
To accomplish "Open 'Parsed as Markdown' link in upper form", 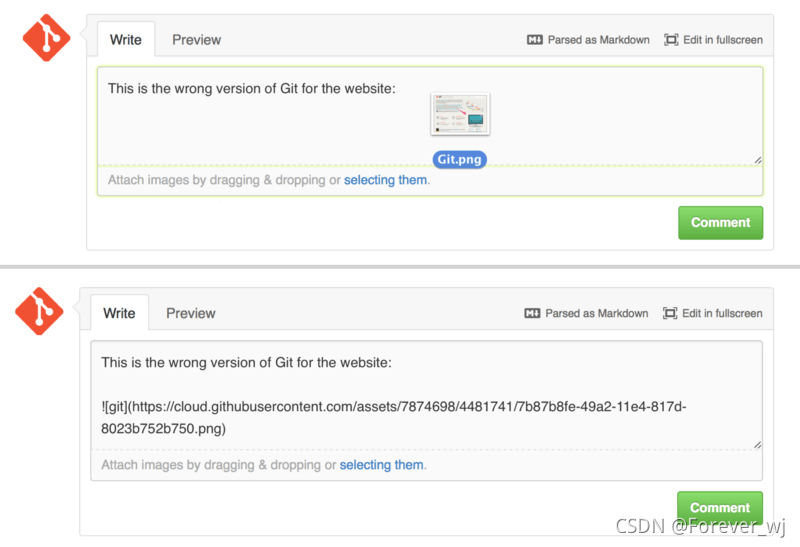I will point(598,40).
